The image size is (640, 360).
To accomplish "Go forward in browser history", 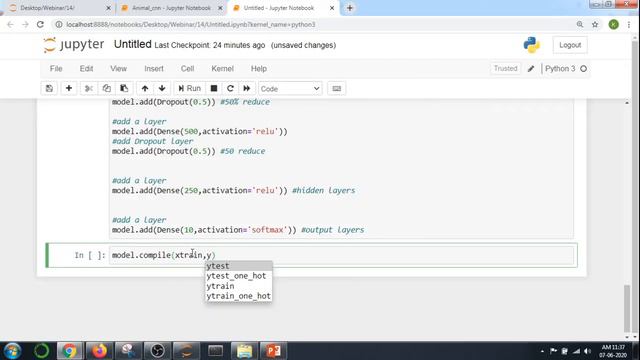I will 25,24.
